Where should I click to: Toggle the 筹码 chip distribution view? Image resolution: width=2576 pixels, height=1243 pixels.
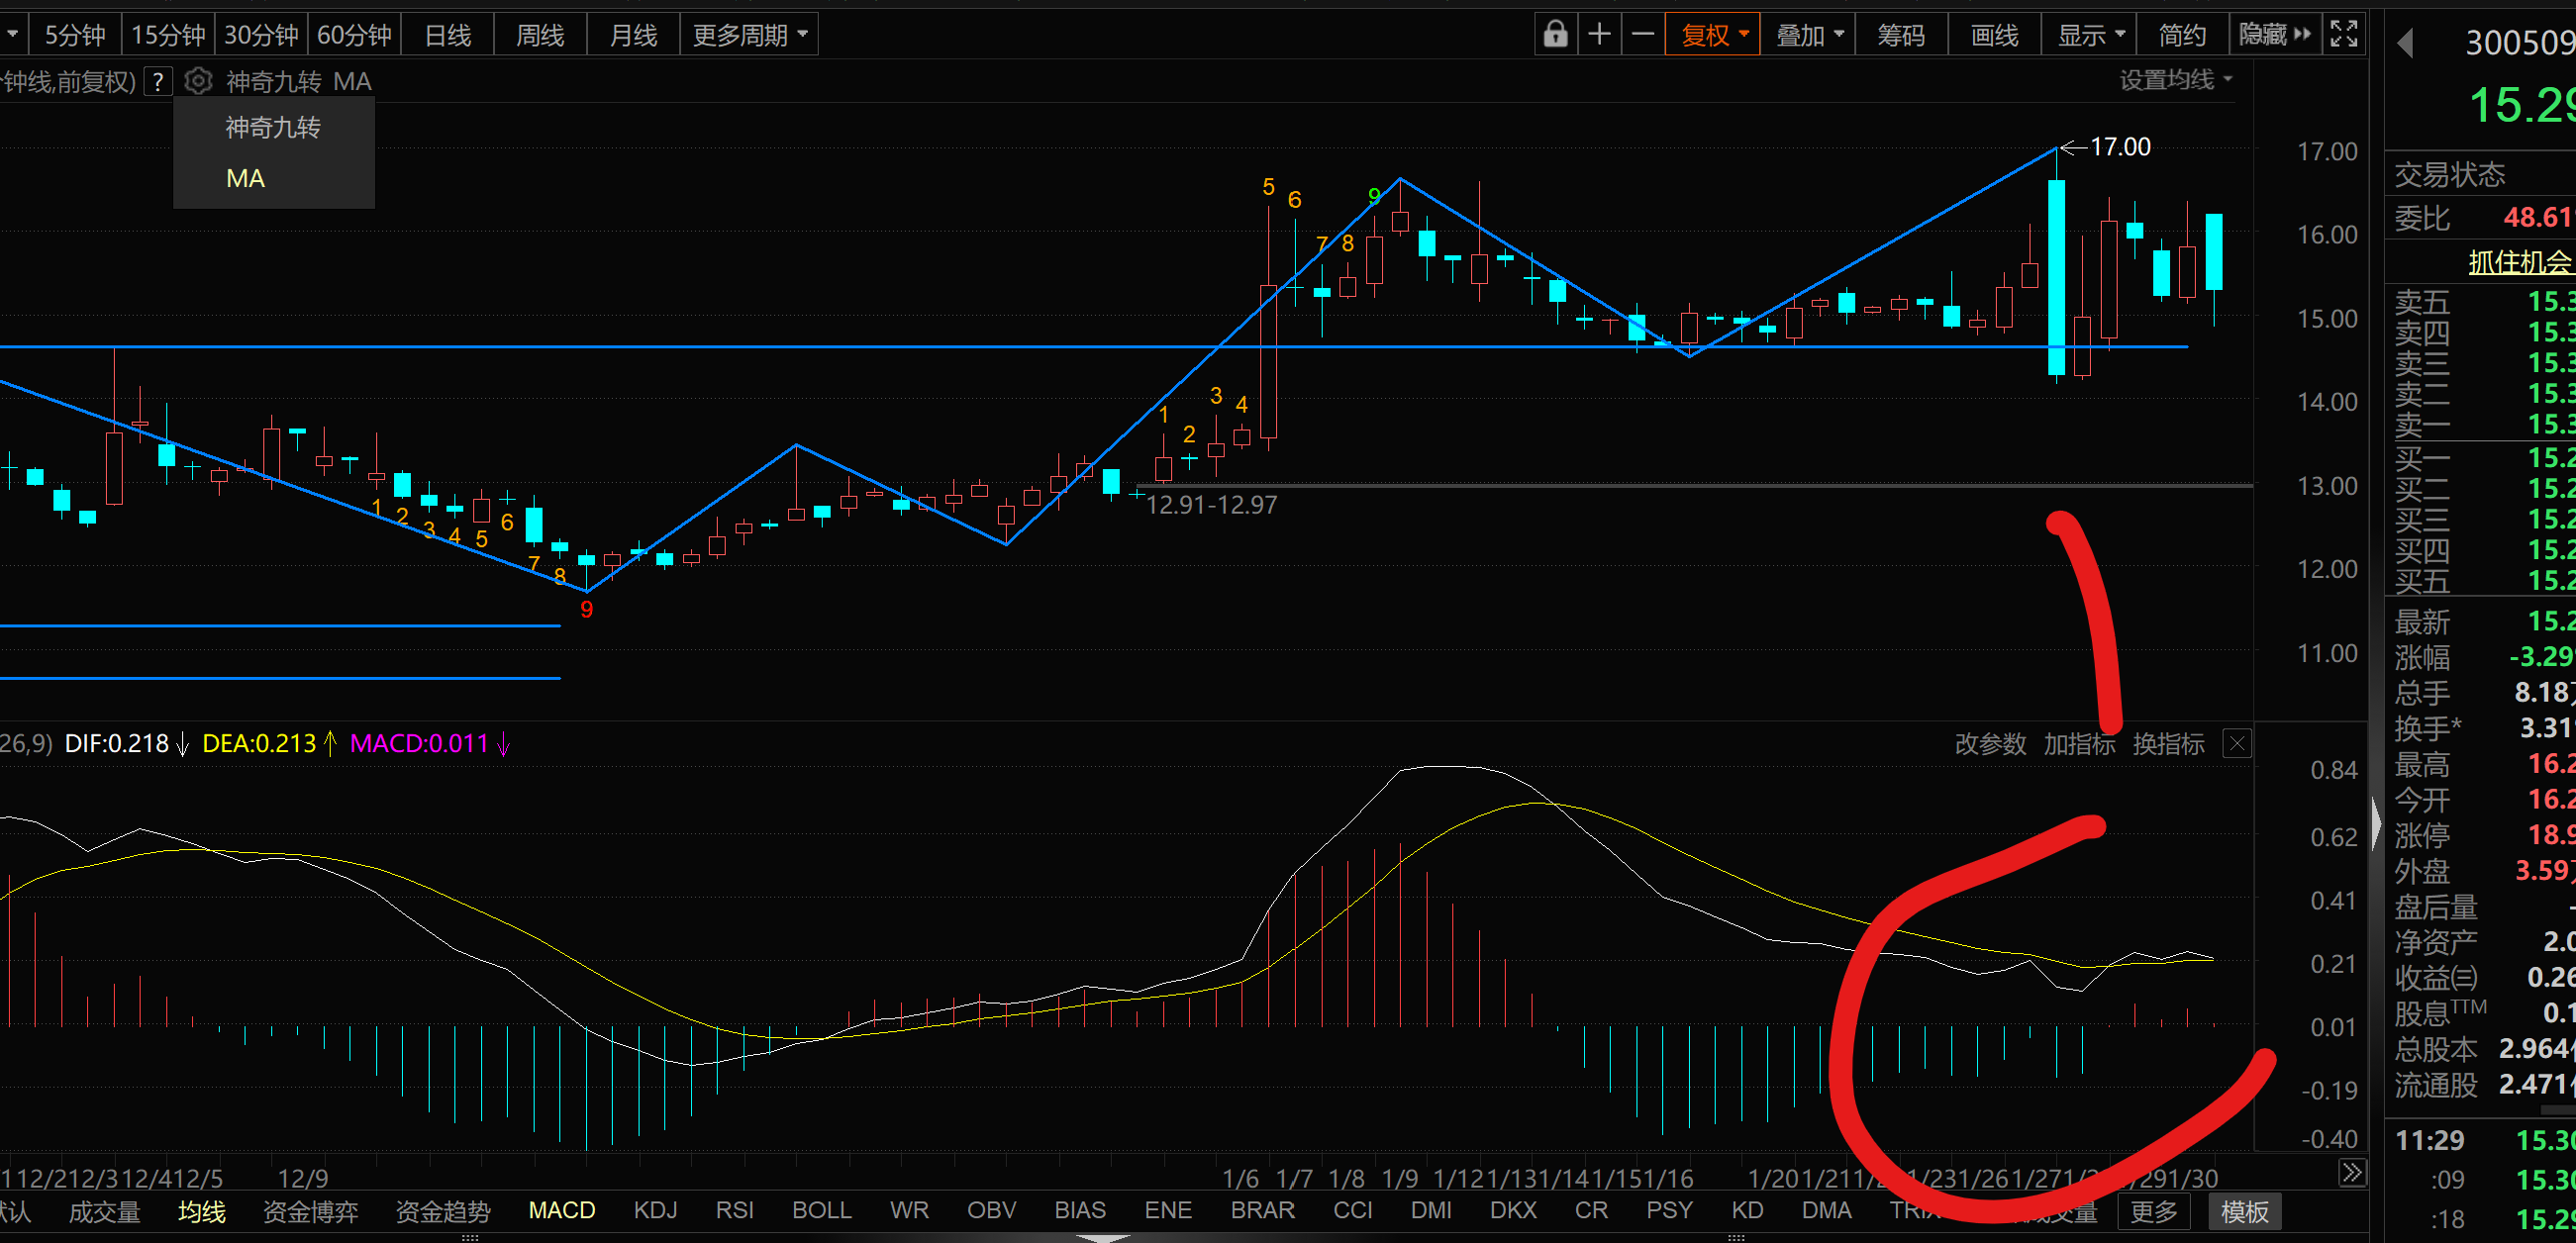(x=1900, y=36)
